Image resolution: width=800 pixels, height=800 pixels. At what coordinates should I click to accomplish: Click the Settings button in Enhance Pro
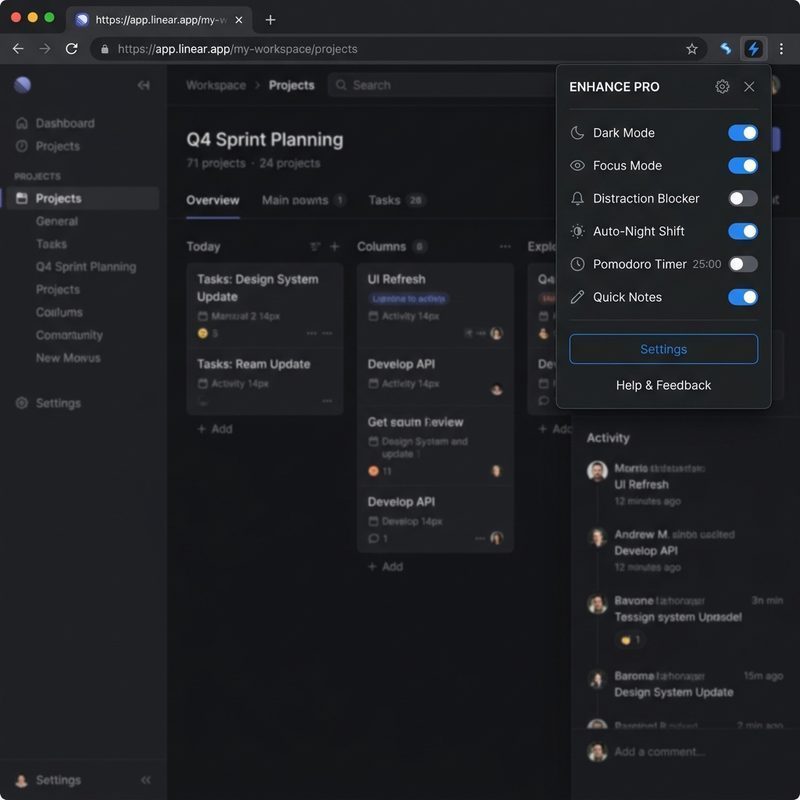pyautogui.click(x=663, y=349)
